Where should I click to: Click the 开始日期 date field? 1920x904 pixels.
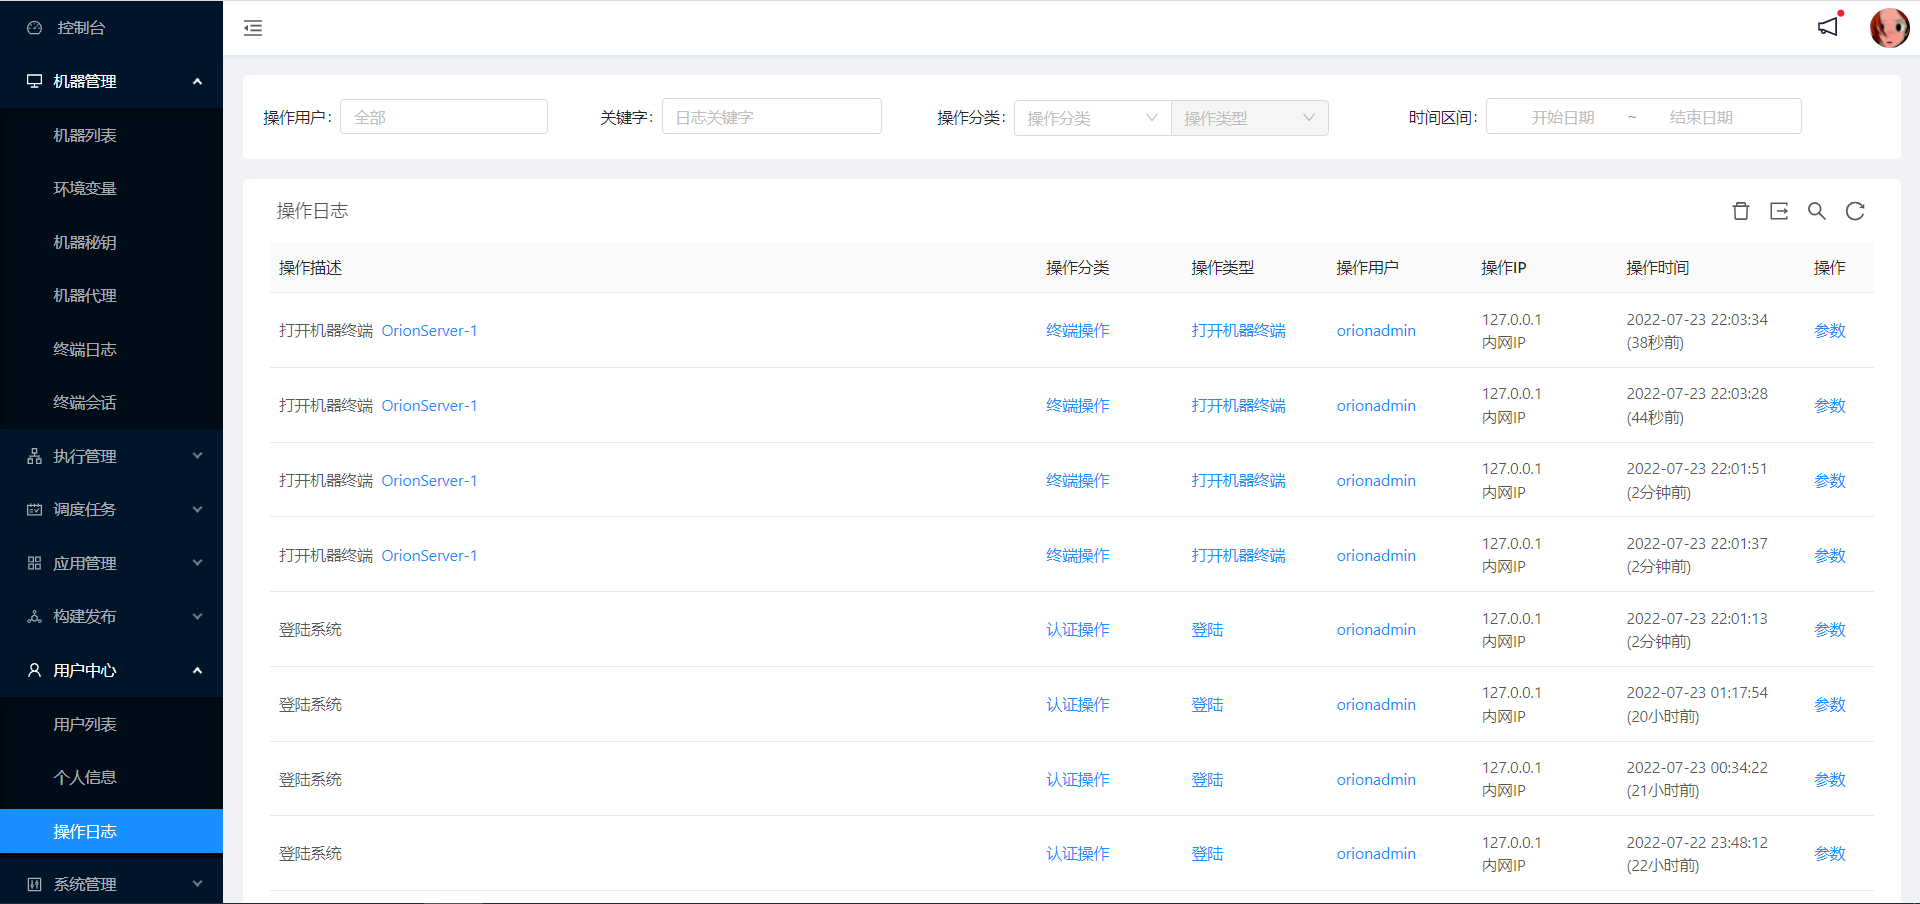(x=1562, y=117)
